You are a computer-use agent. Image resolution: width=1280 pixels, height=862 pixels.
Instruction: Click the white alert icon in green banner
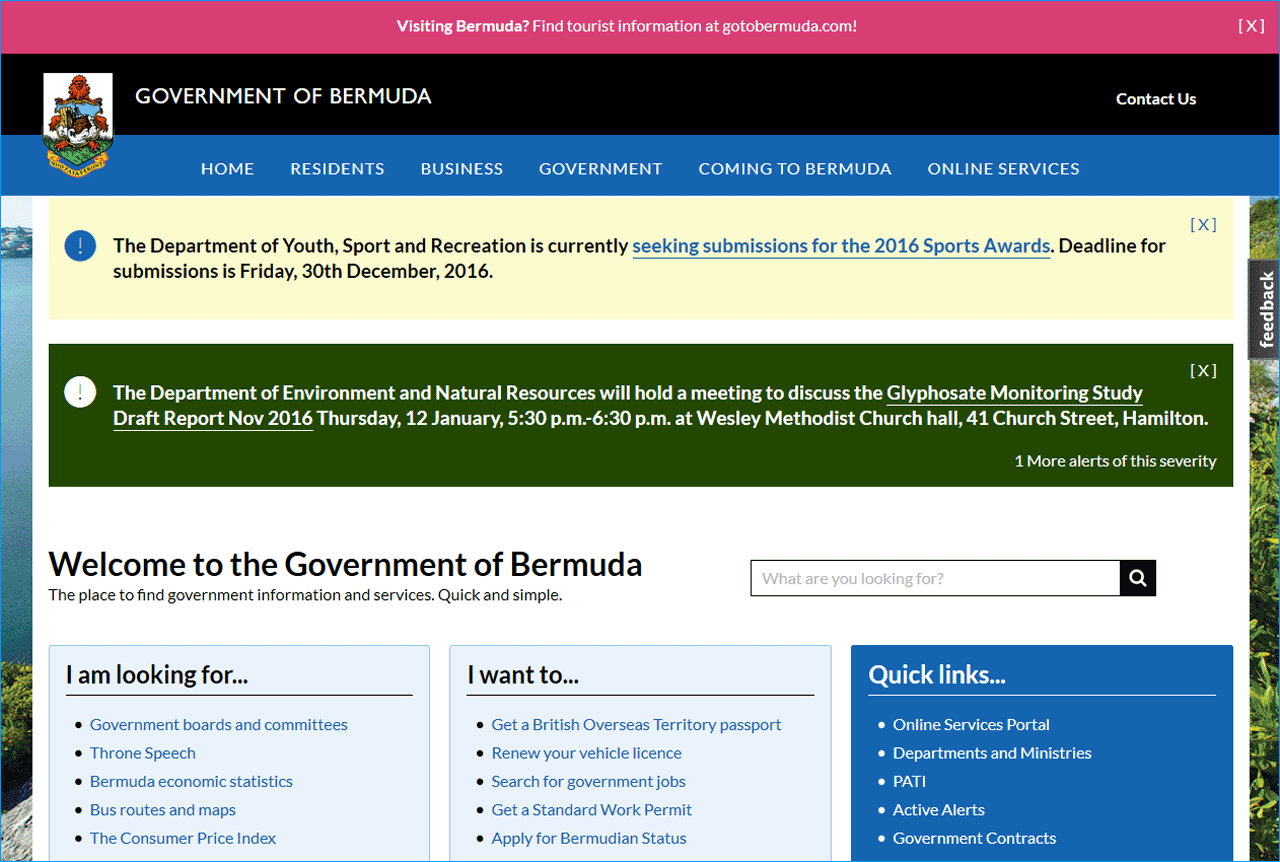pos(80,392)
